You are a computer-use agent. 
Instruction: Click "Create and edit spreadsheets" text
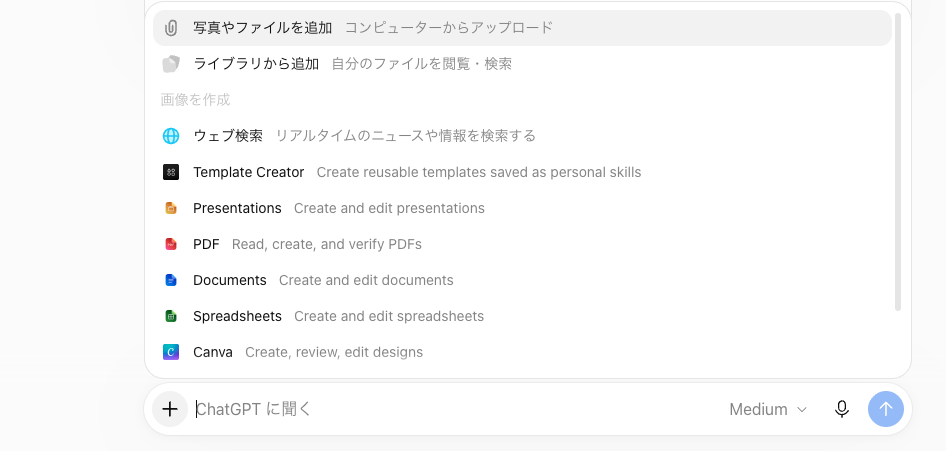pos(389,317)
